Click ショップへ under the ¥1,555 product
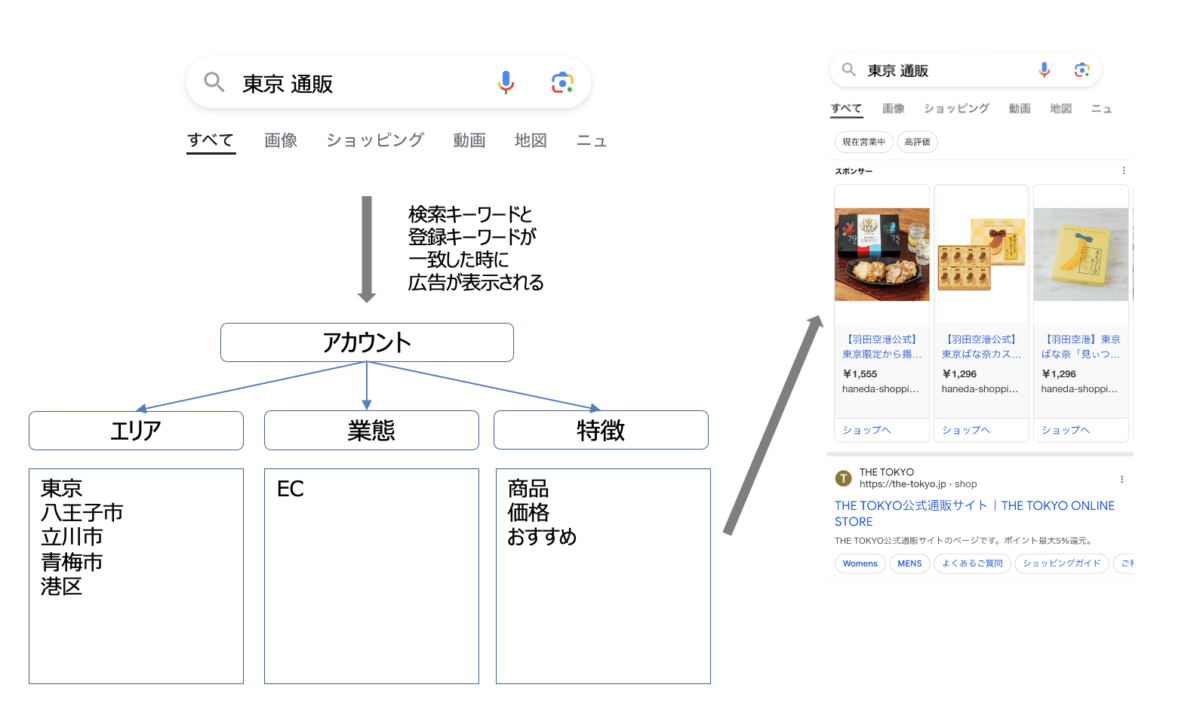The image size is (1200, 709). [866, 430]
